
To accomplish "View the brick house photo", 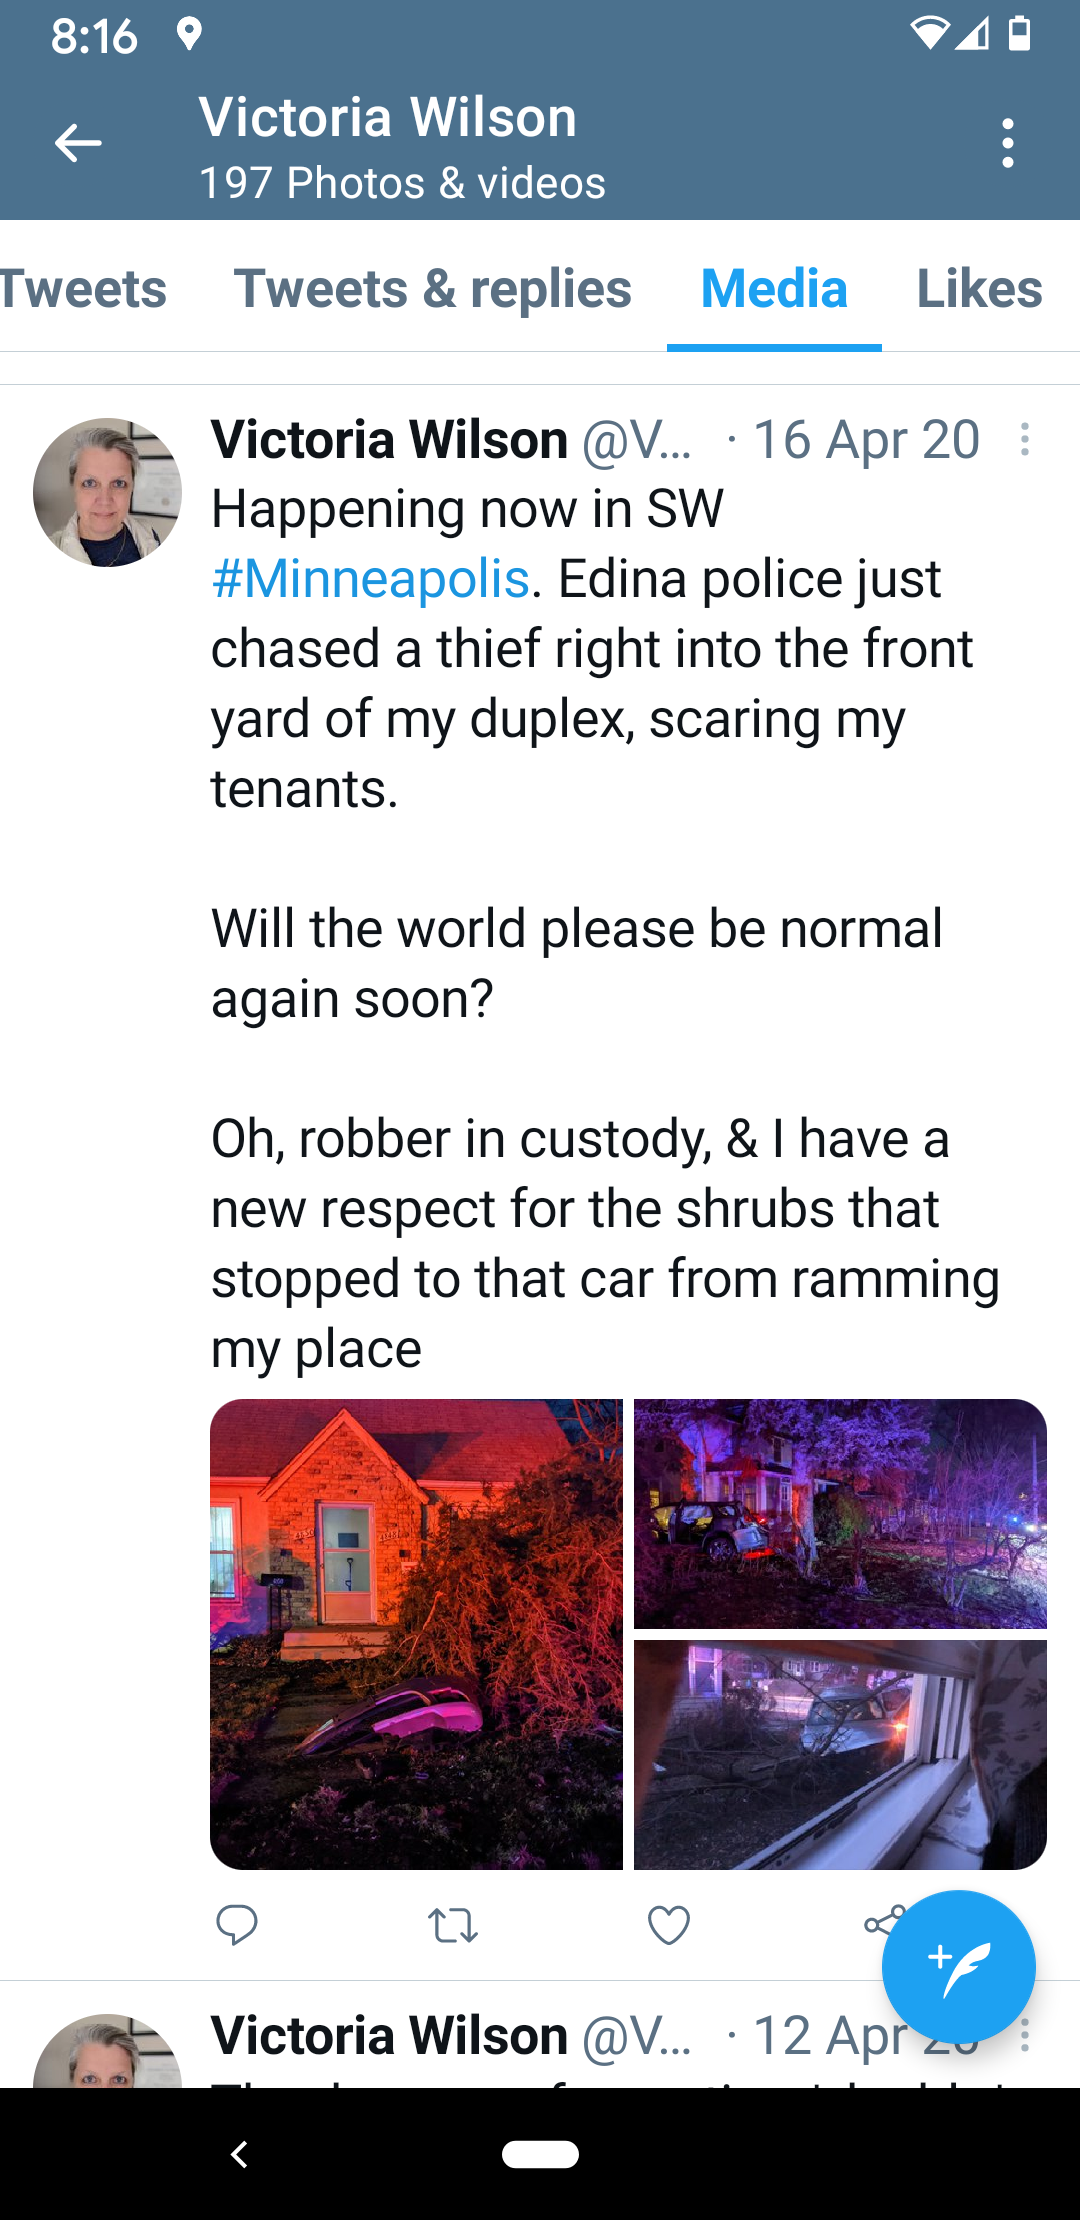I will point(416,1634).
